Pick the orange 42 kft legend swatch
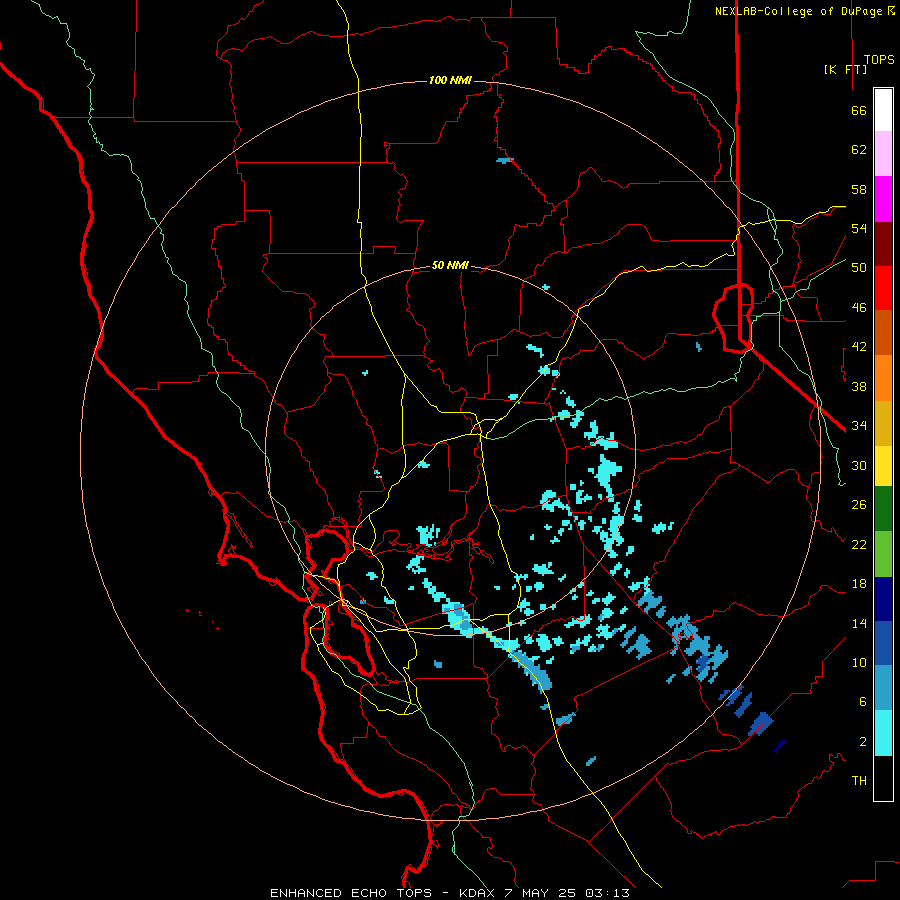The height and width of the screenshot is (900, 900). point(883,378)
